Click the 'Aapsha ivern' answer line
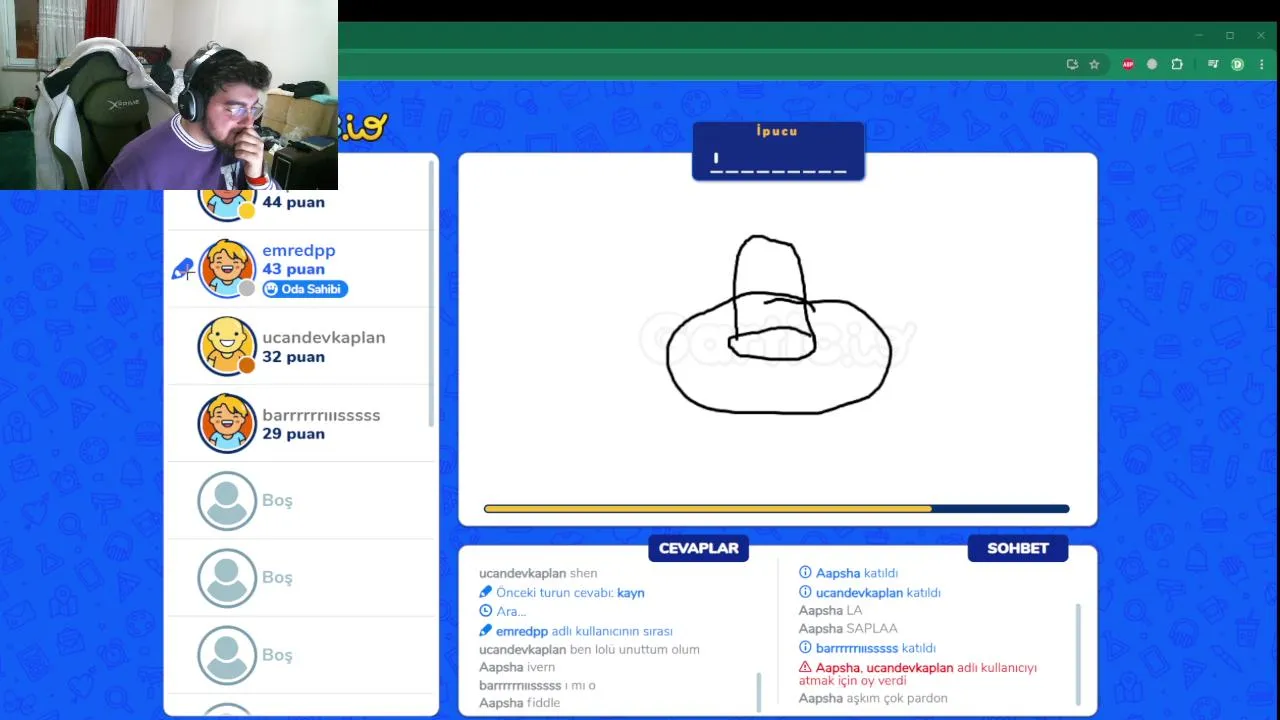Image resolution: width=1280 pixels, height=720 pixels. coord(517,667)
